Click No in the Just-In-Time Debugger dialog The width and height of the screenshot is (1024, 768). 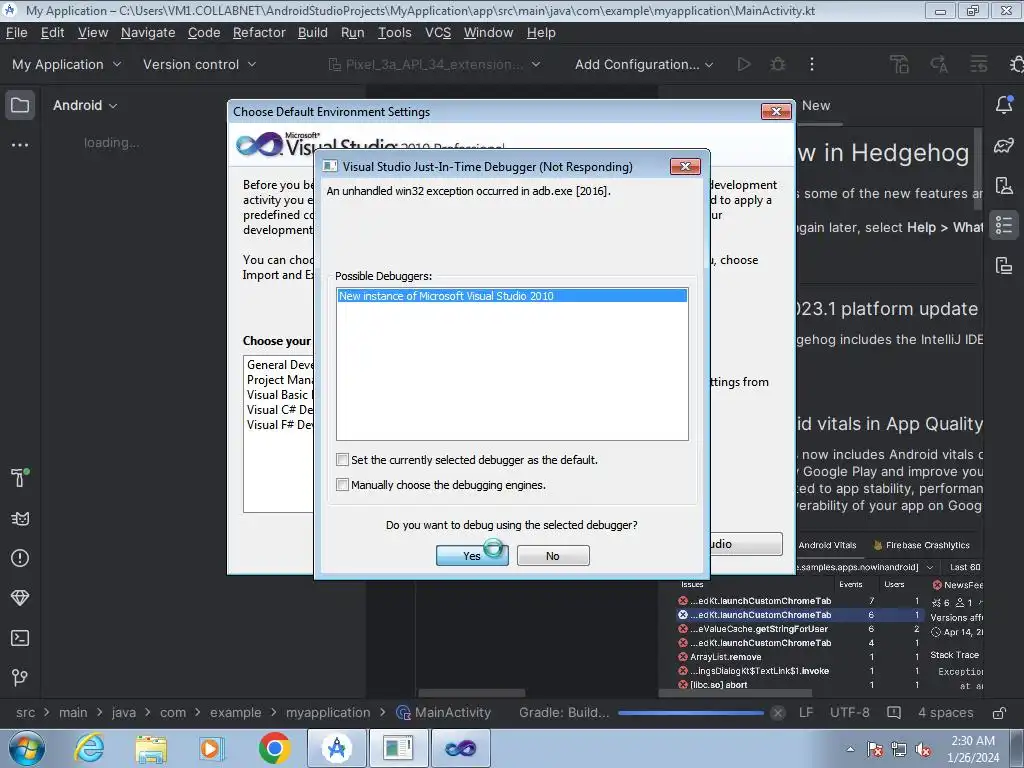pyautogui.click(x=552, y=556)
